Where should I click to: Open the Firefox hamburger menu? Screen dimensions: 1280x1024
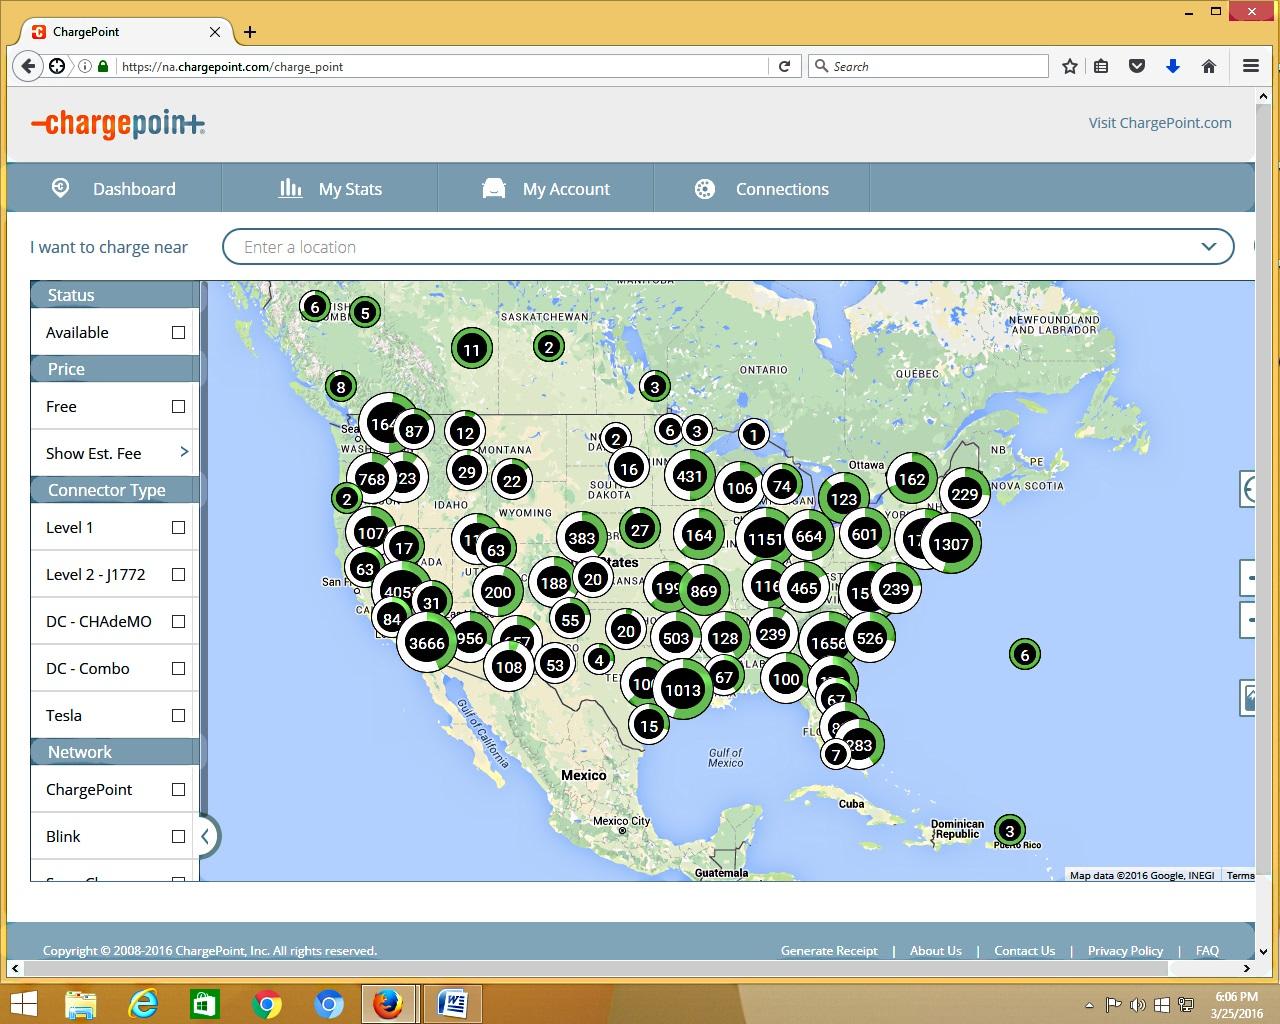click(1251, 66)
